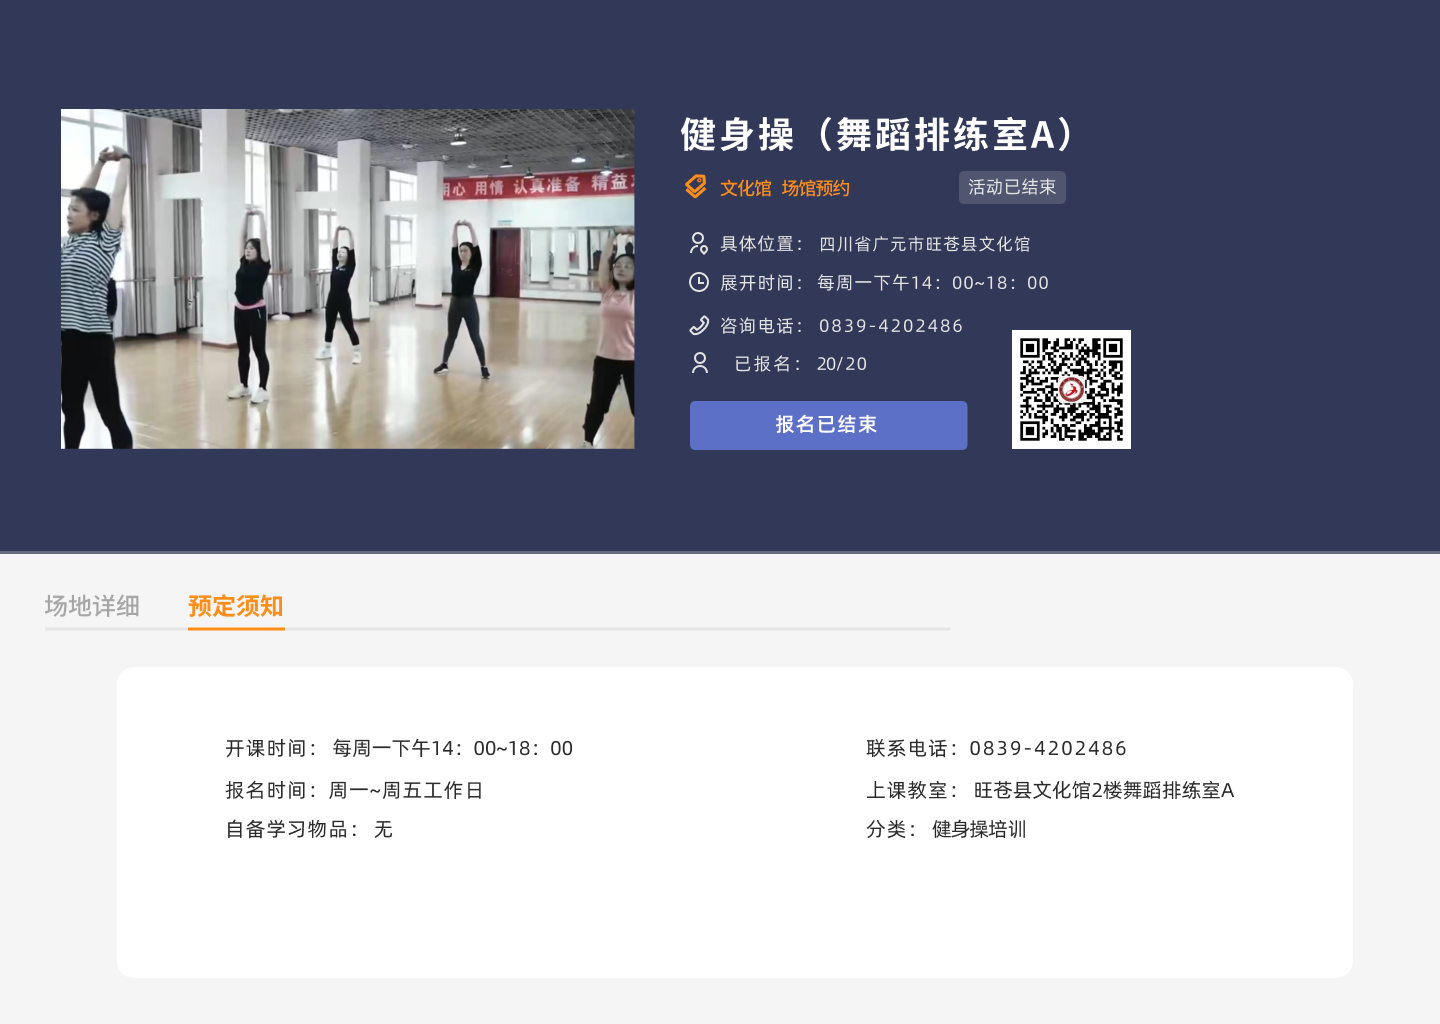Open the 文化馆 tag link

pos(746,188)
